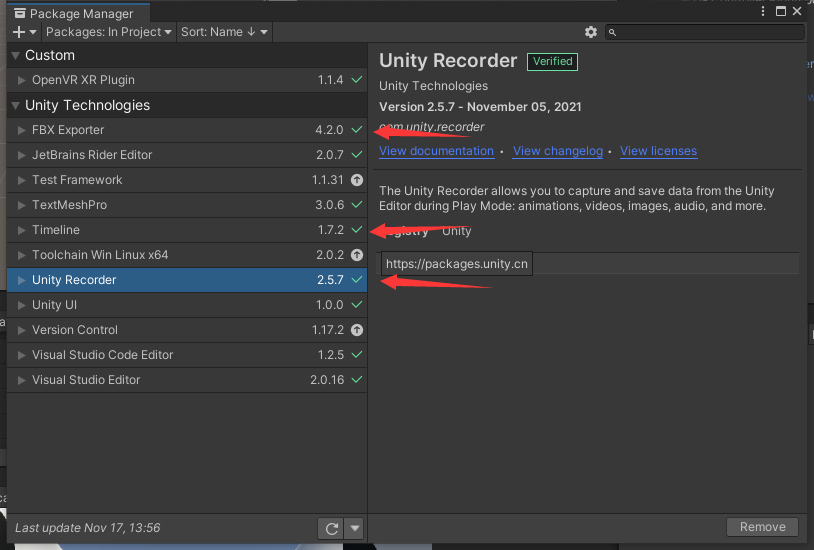
Task: Click the https://packages.unity.cn tooltip text
Action: click(457, 264)
